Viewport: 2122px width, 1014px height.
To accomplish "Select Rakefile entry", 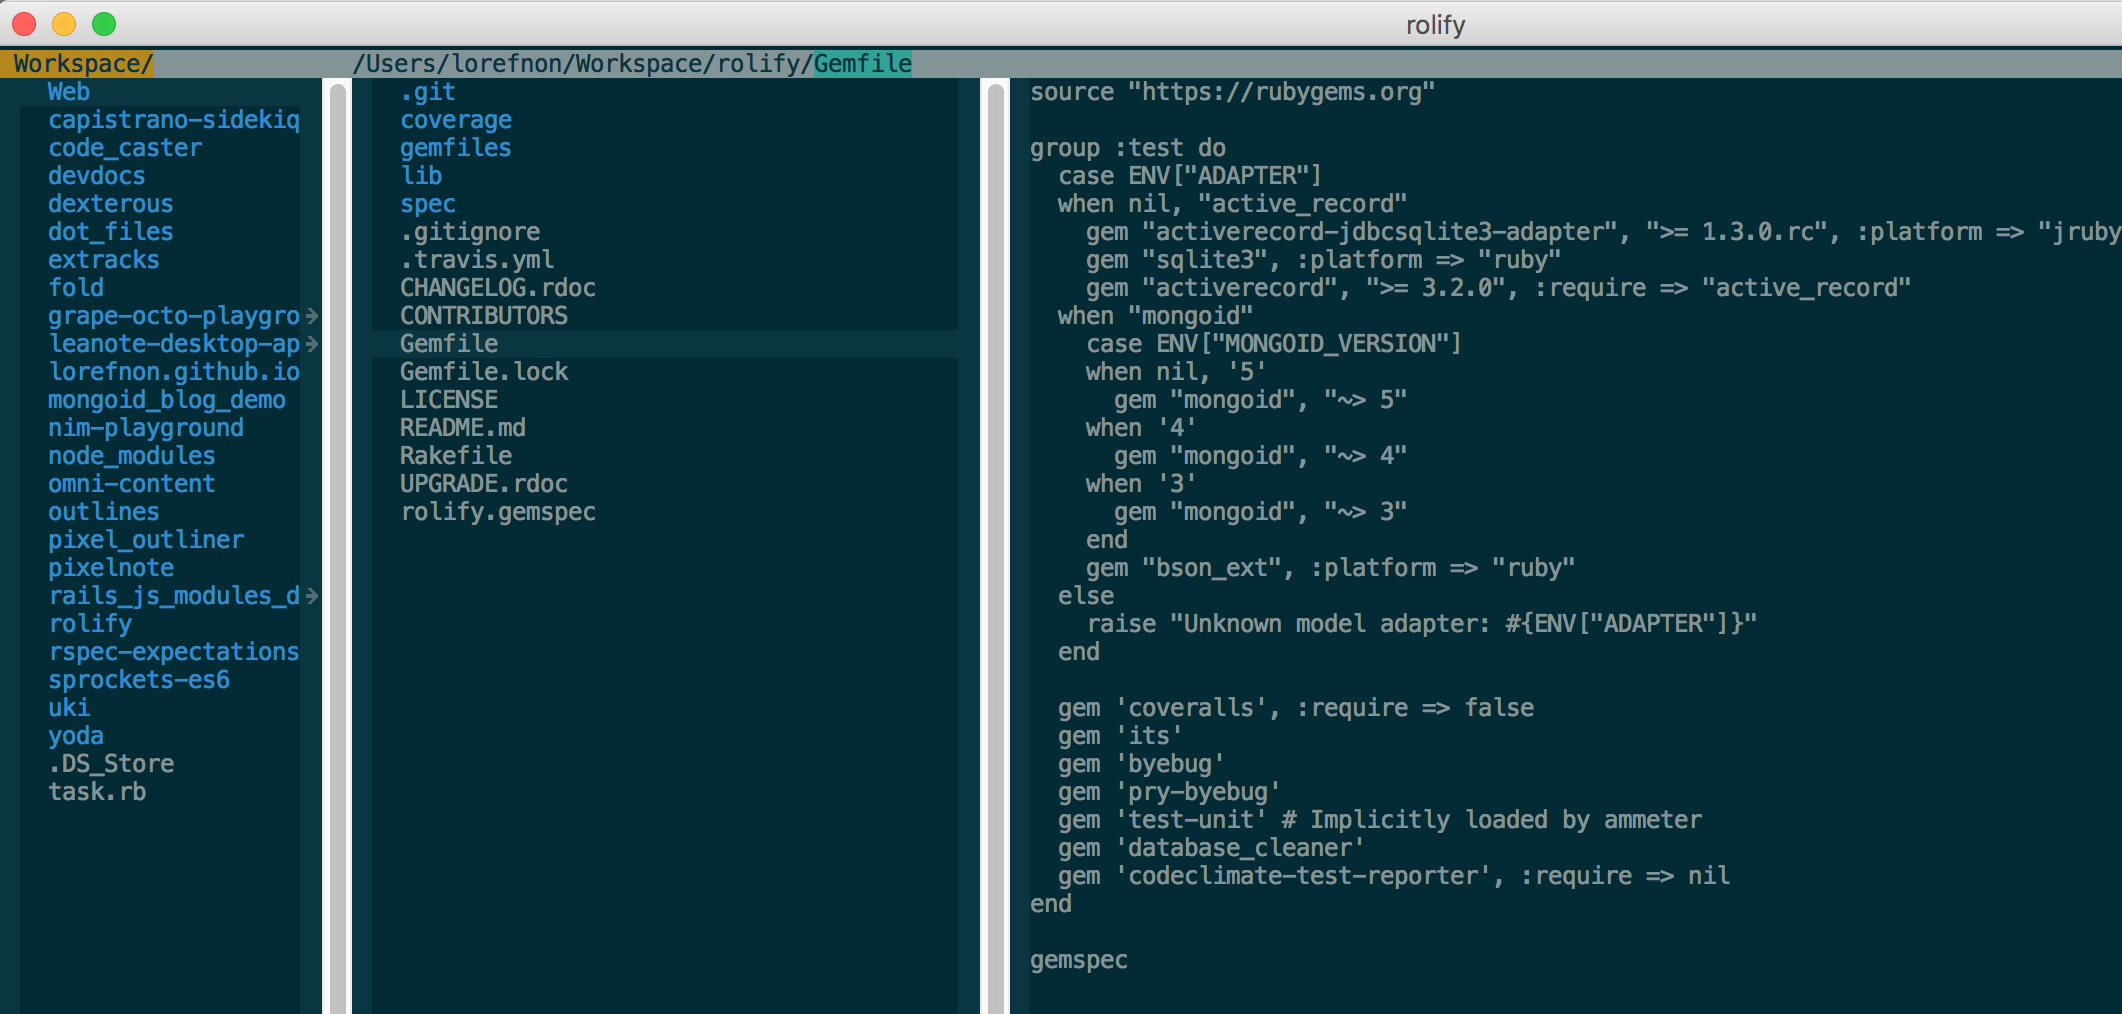I will tap(456, 456).
